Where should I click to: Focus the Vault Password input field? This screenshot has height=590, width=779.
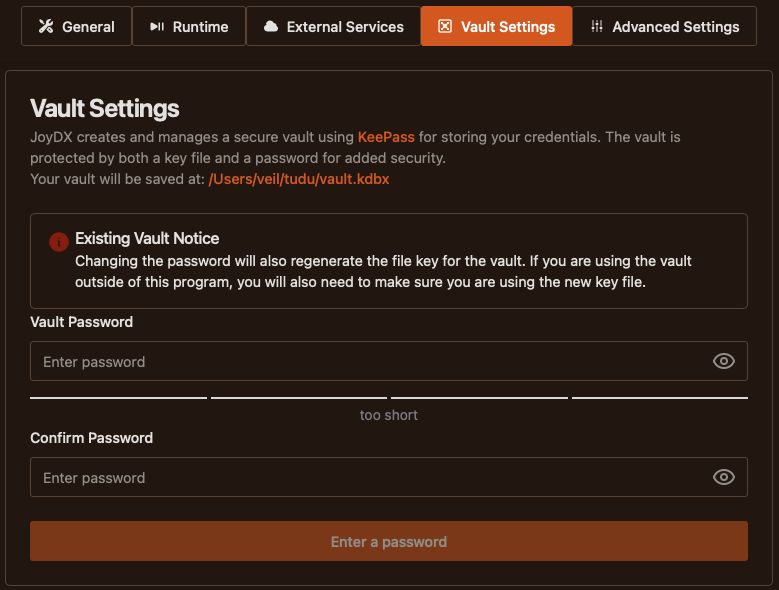point(389,361)
